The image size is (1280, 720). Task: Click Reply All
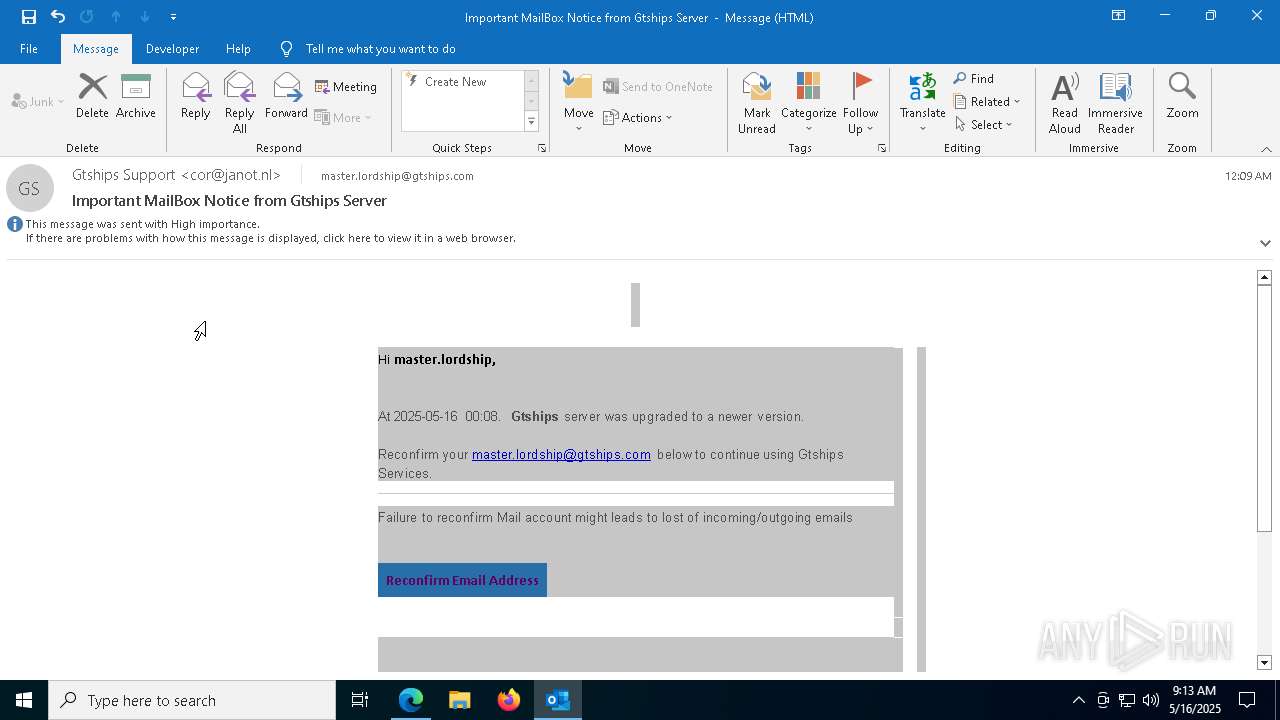point(240,102)
